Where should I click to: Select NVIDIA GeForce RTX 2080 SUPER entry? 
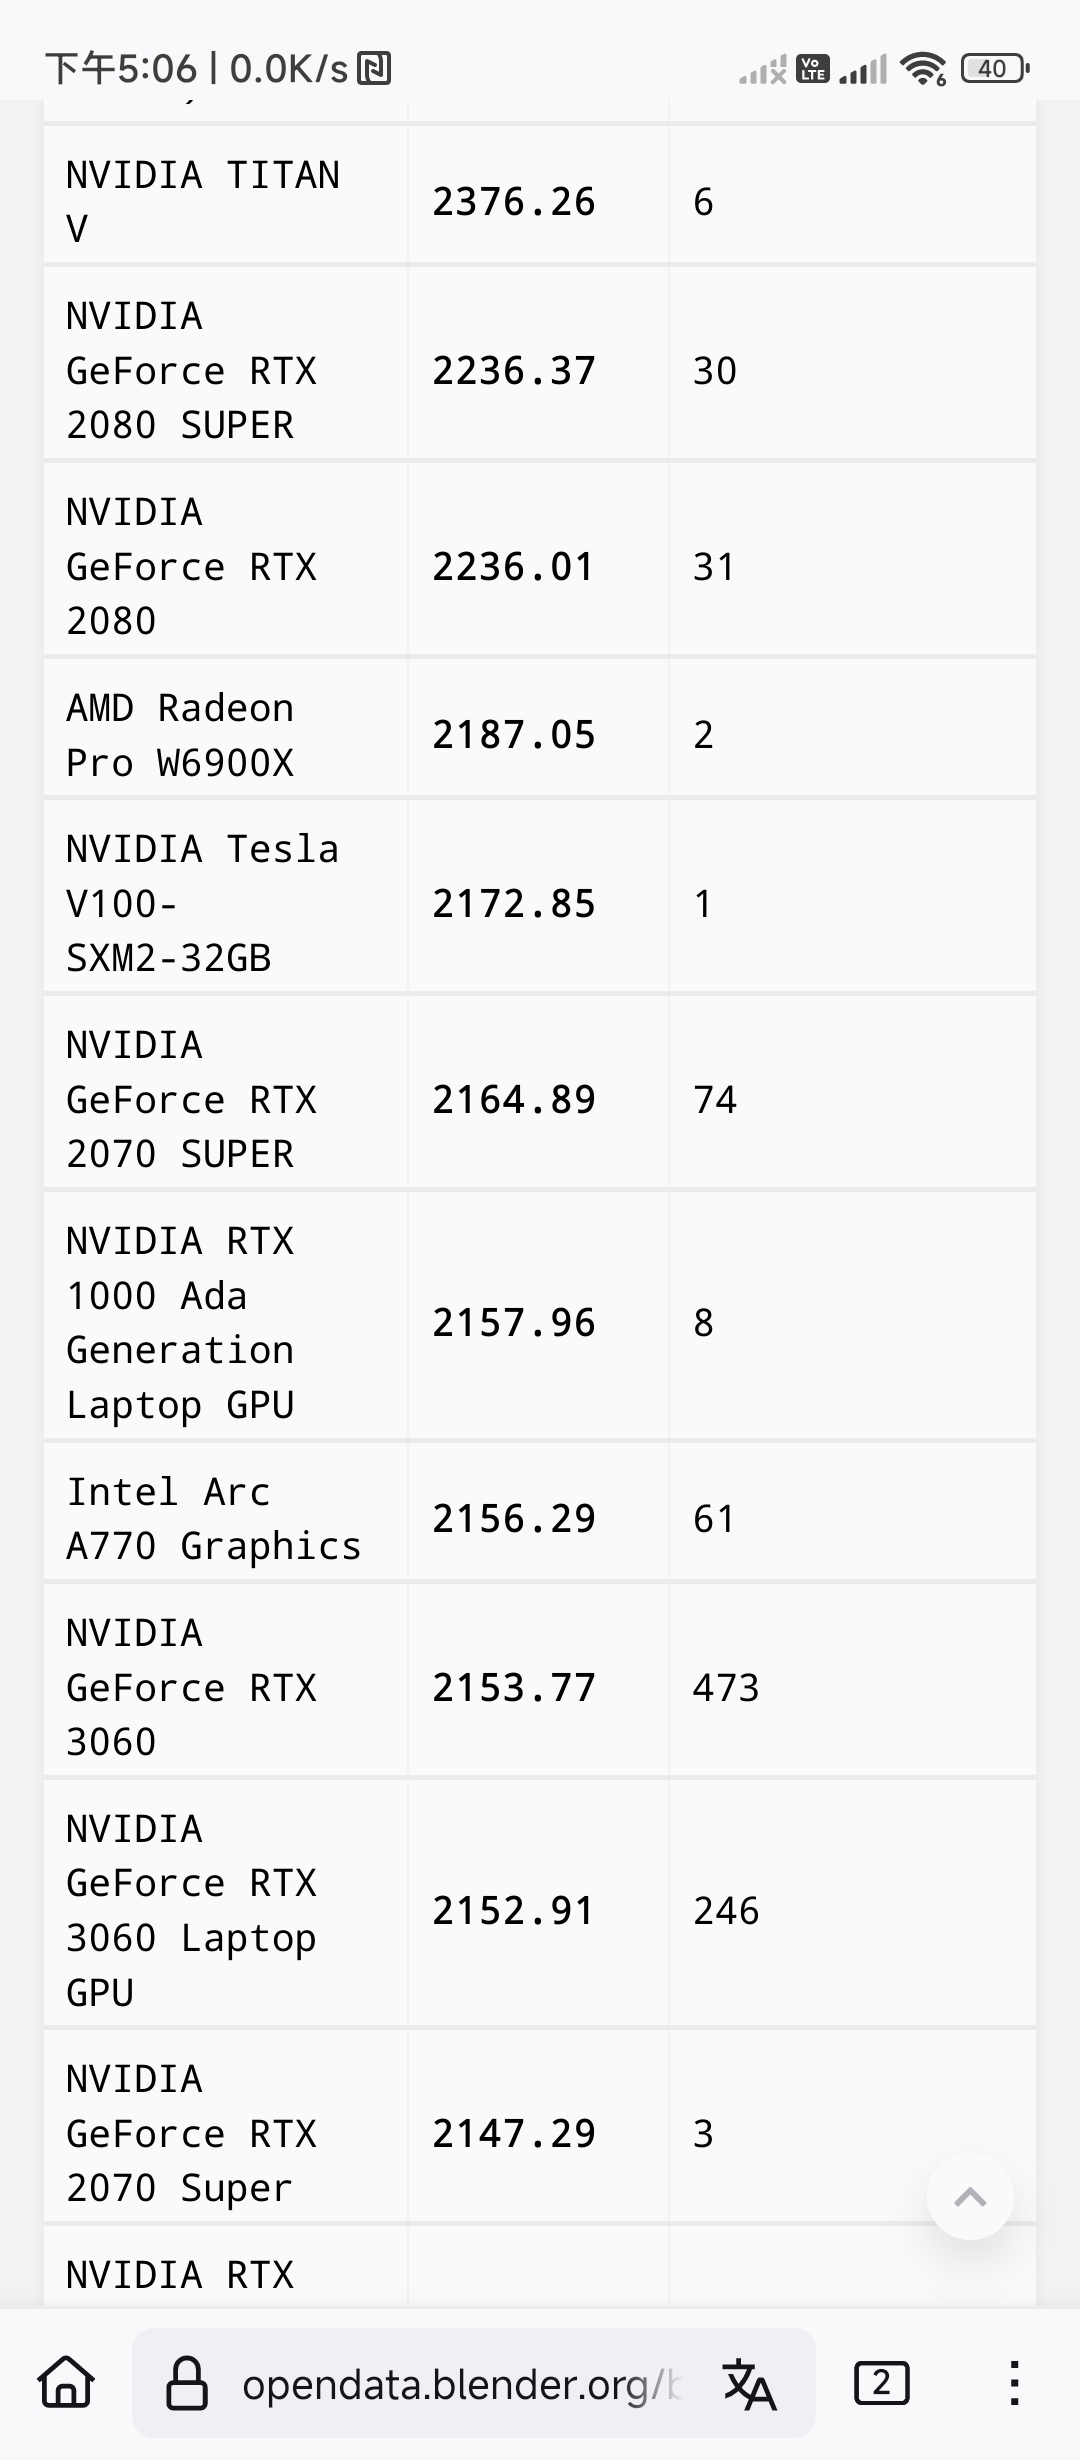click(540, 371)
